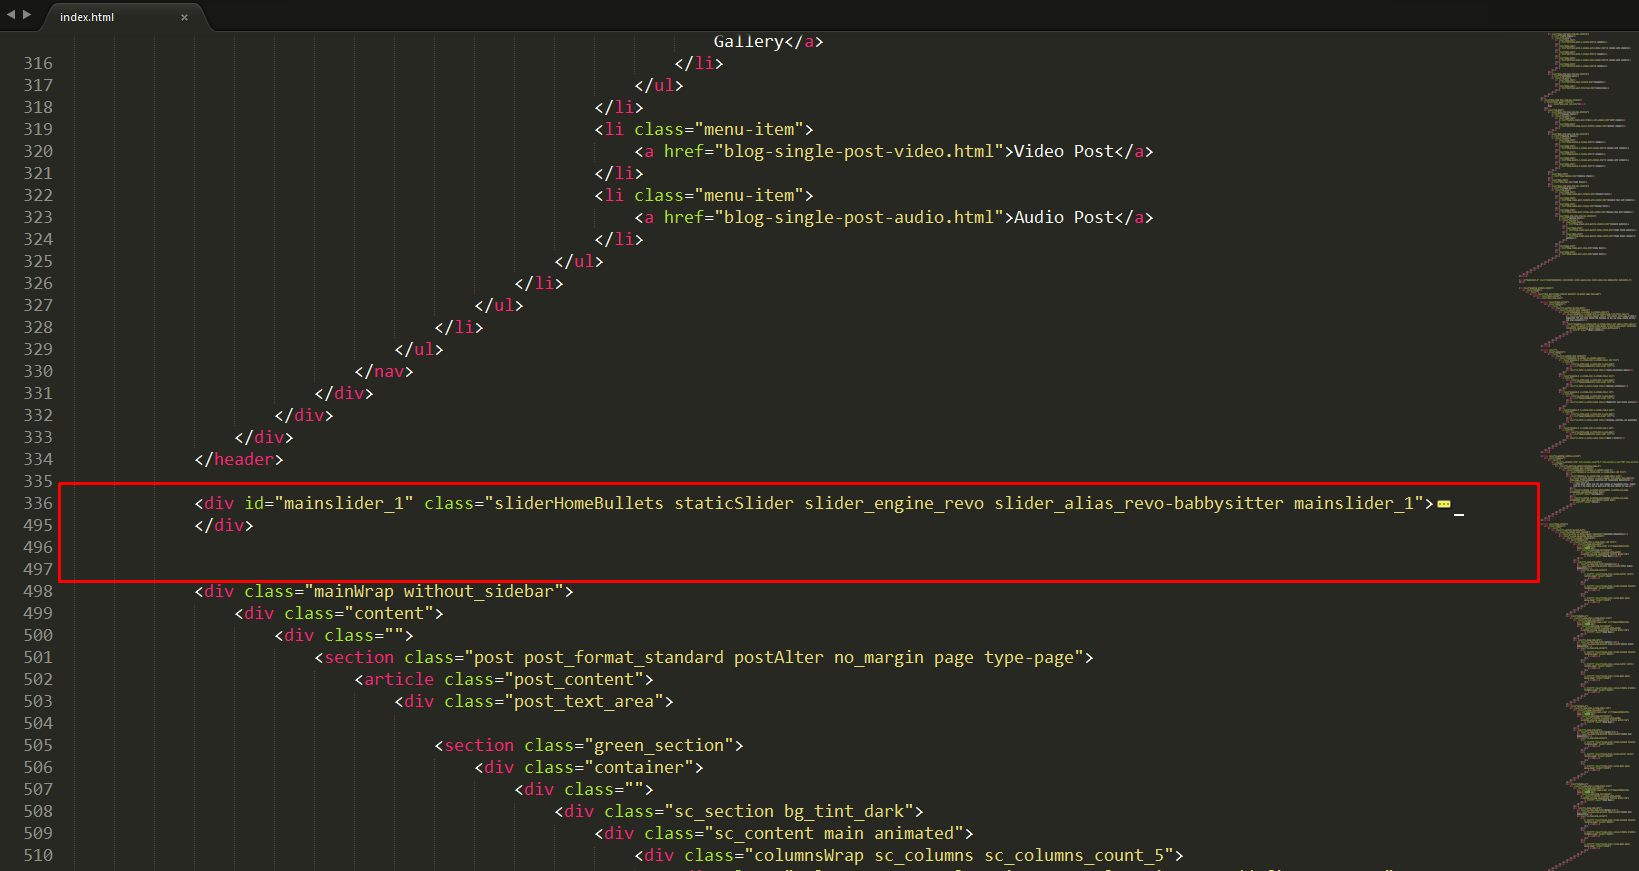Click line number 498 in gutter
Viewport: 1639px width, 871px height.
pyautogui.click(x=38, y=591)
